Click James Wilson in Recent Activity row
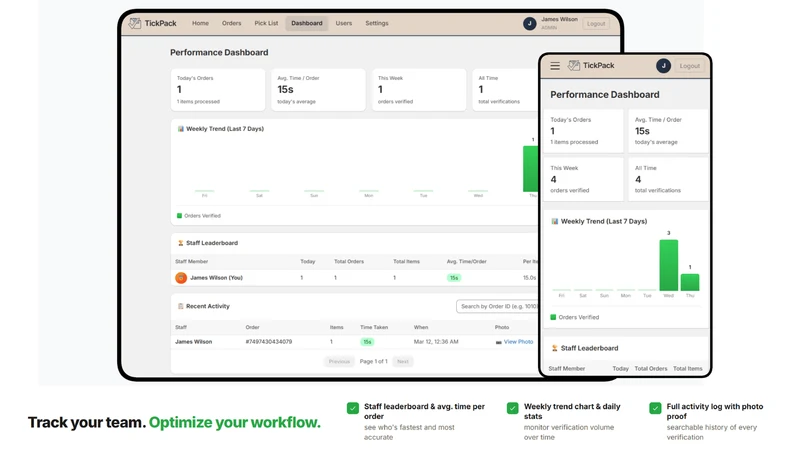Screen dimensions: 800x450 pyautogui.click(x=193, y=342)
